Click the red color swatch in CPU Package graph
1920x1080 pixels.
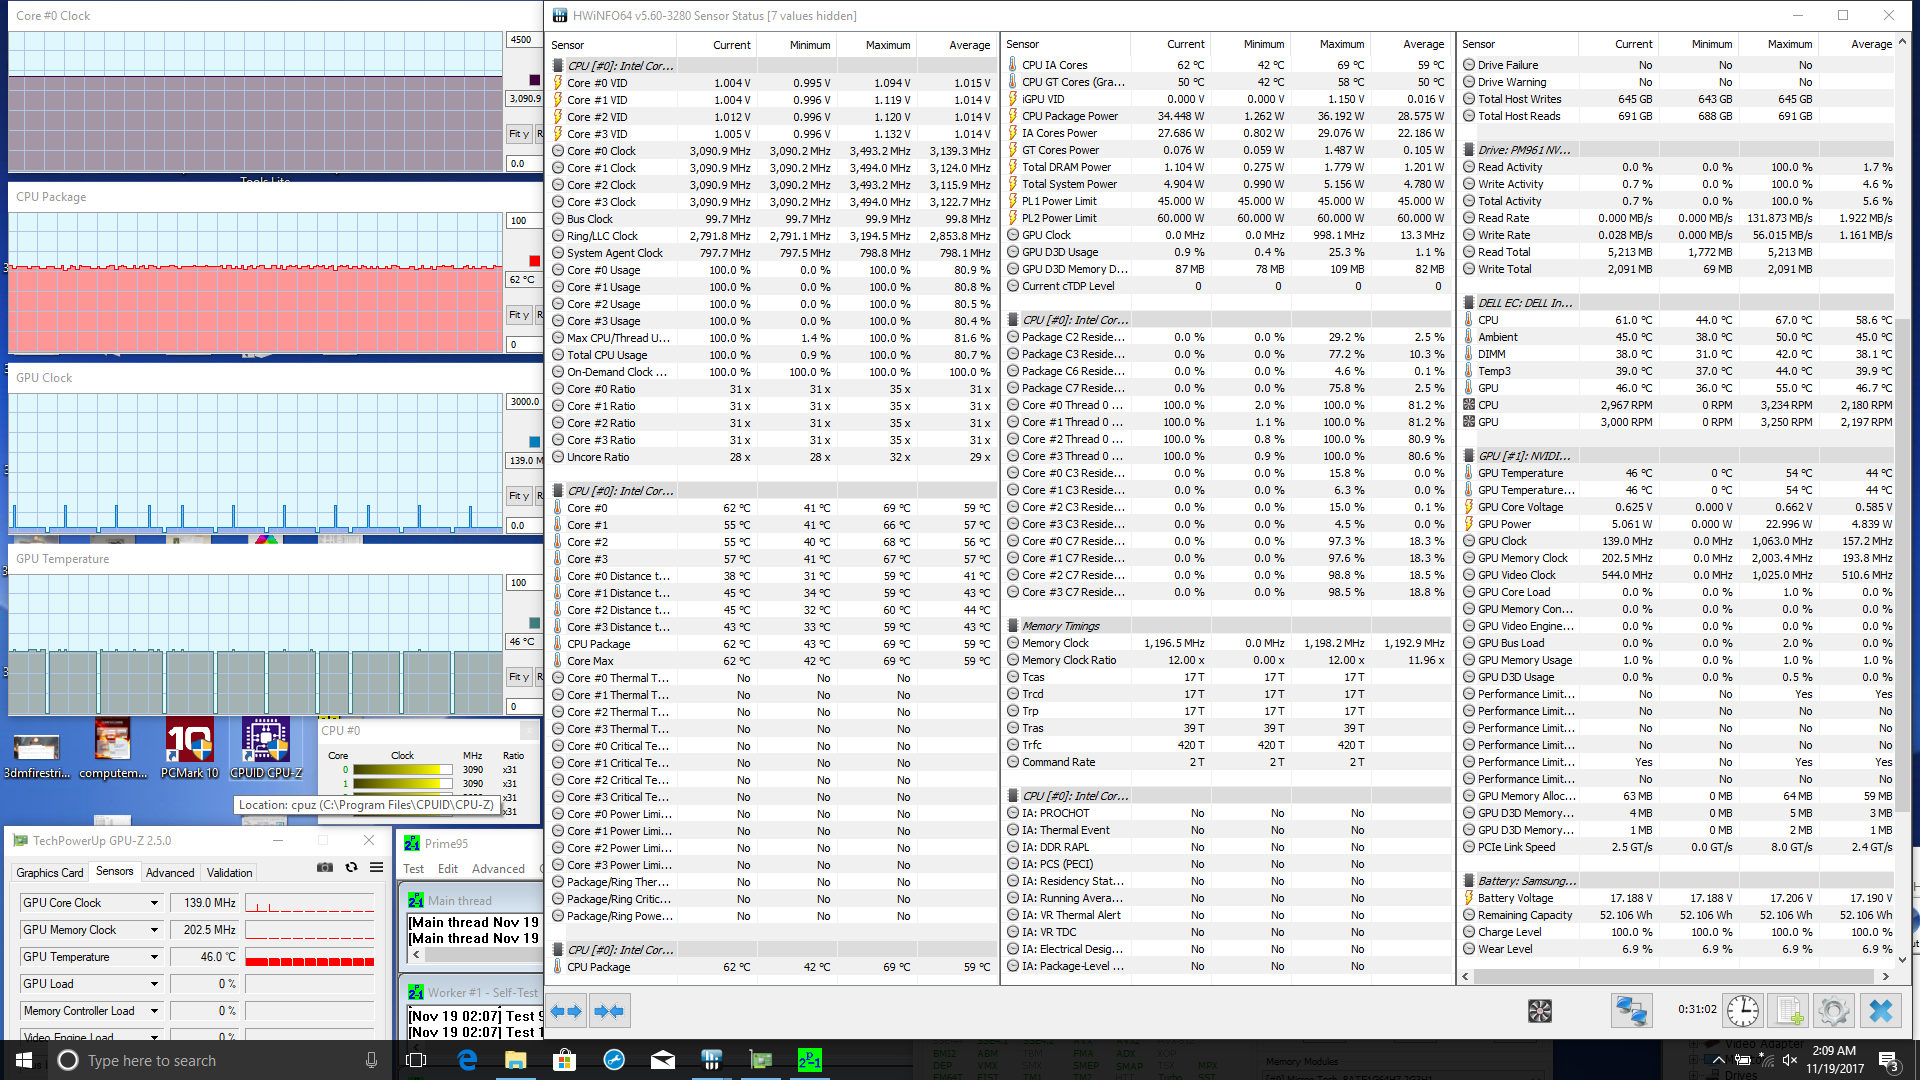pos(534,261)
